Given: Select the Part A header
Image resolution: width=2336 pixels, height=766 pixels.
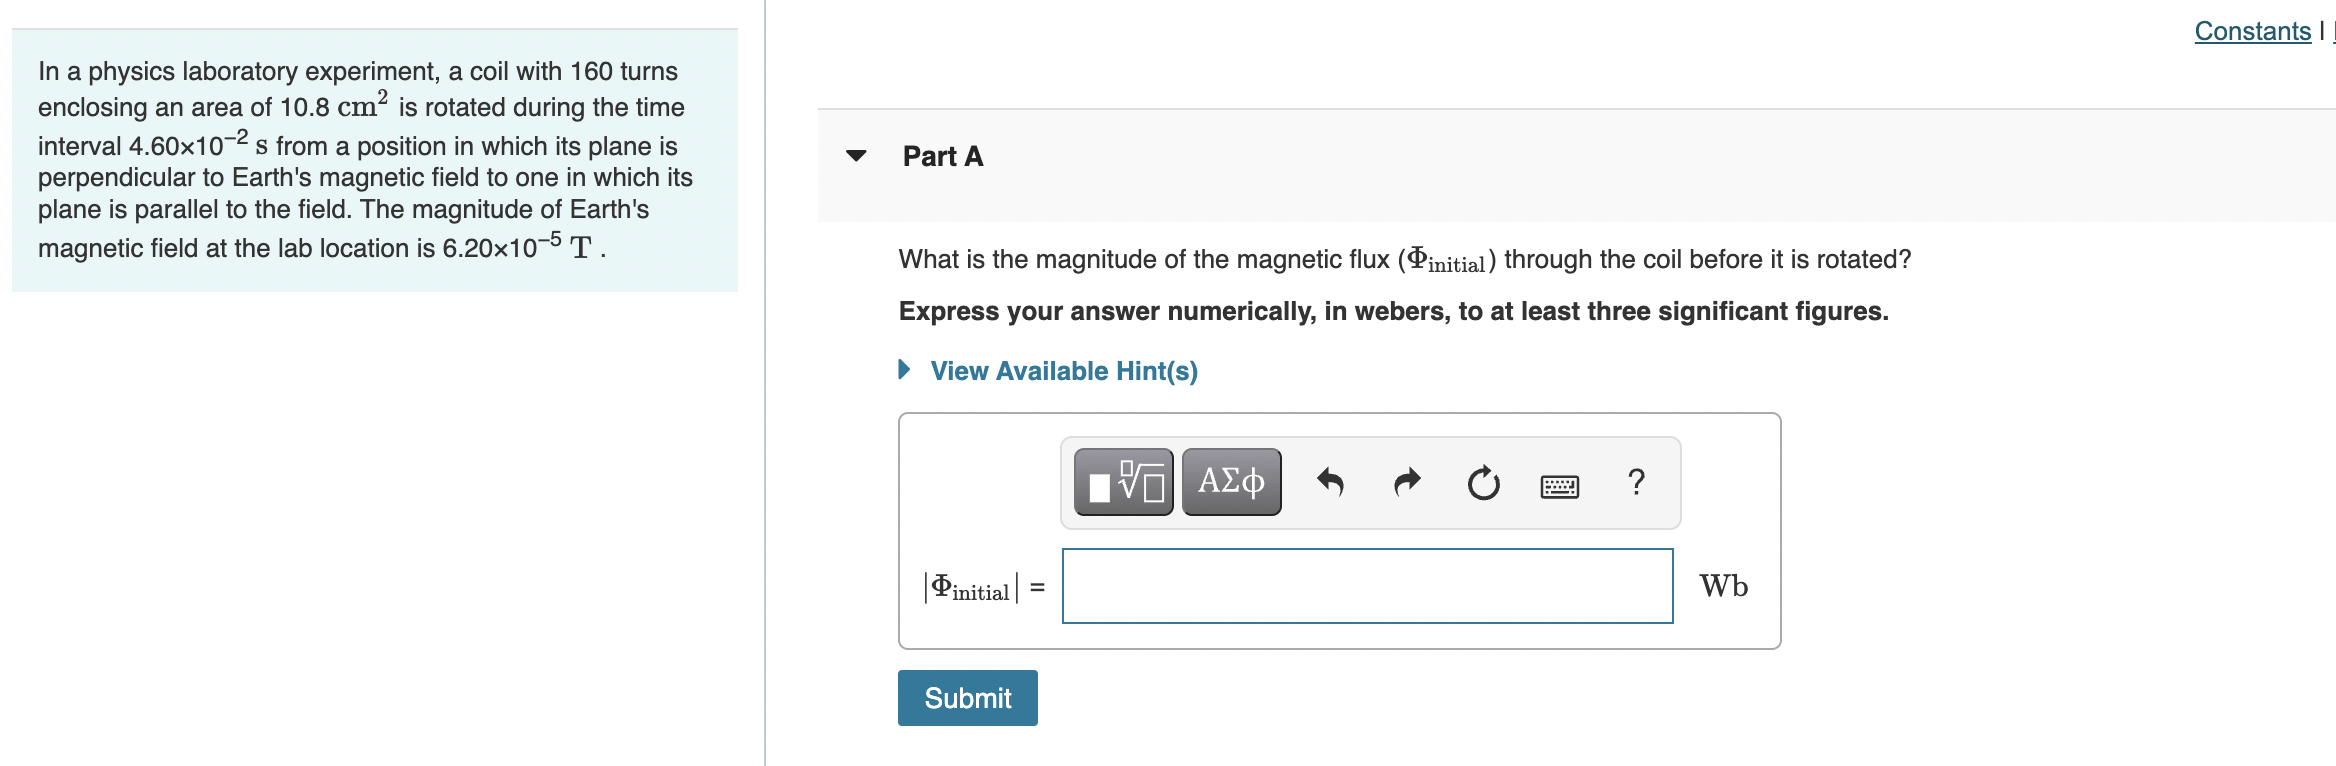Looking at the screenshot, I should pos(941,157).
